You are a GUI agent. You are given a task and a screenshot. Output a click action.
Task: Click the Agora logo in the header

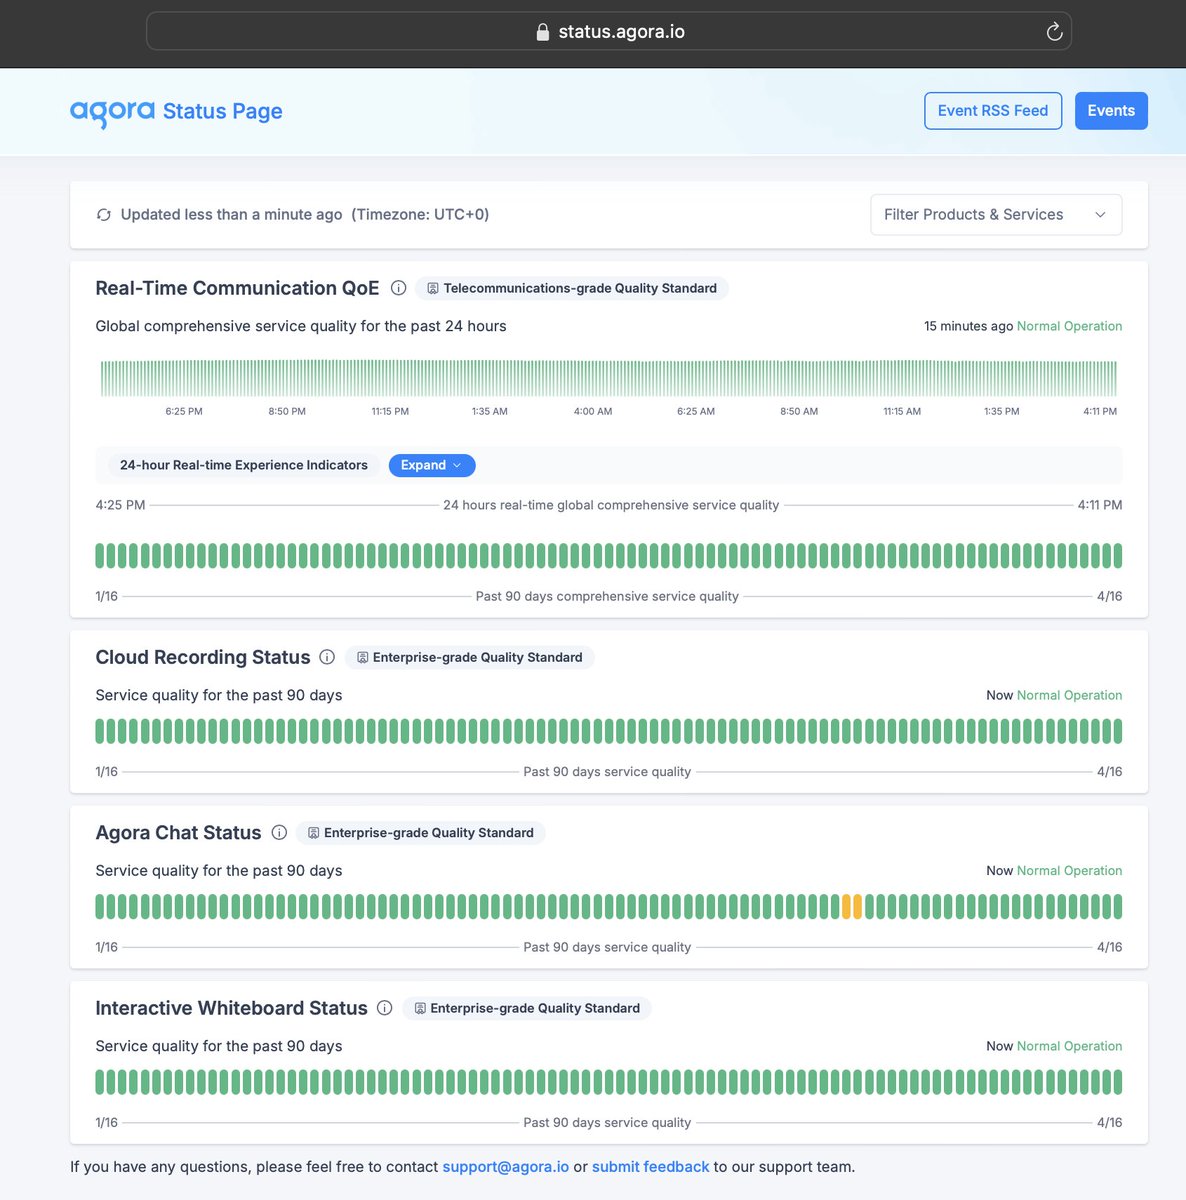coord(111,111)
